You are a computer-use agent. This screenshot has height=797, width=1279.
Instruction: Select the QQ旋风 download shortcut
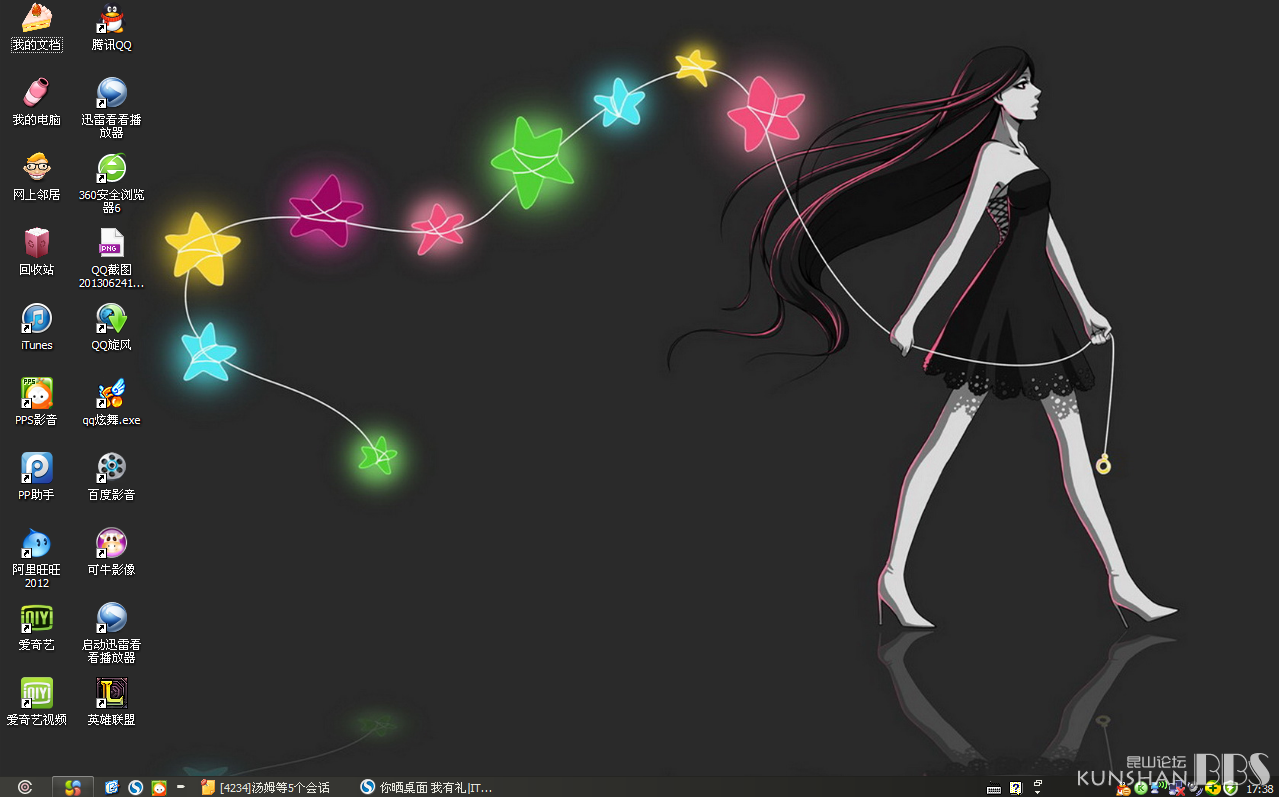(x=111, y=327)
